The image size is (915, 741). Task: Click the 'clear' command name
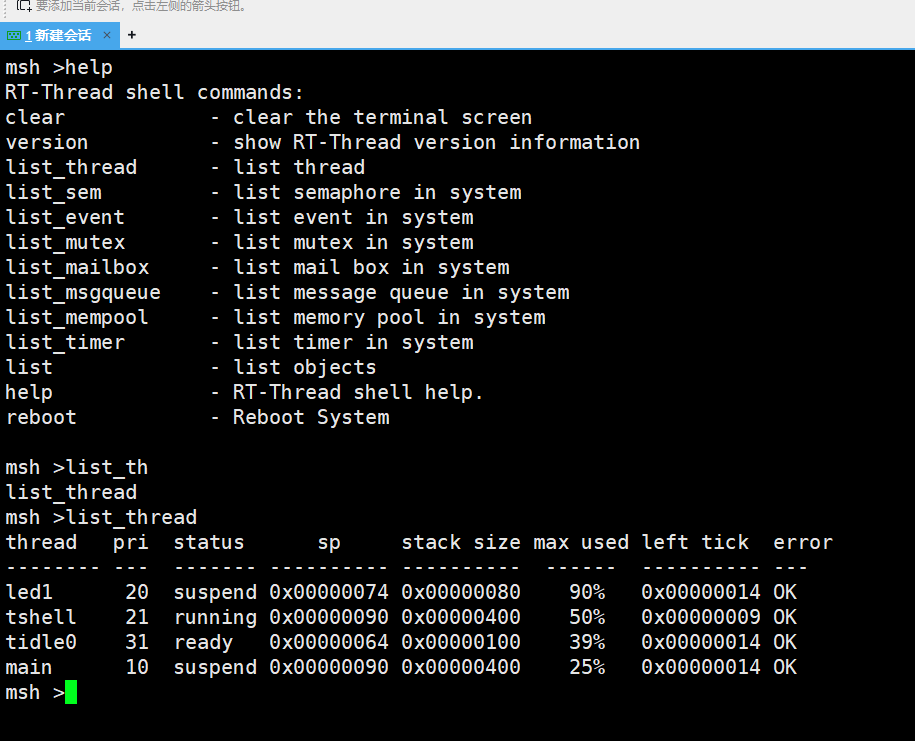point(35,117)
